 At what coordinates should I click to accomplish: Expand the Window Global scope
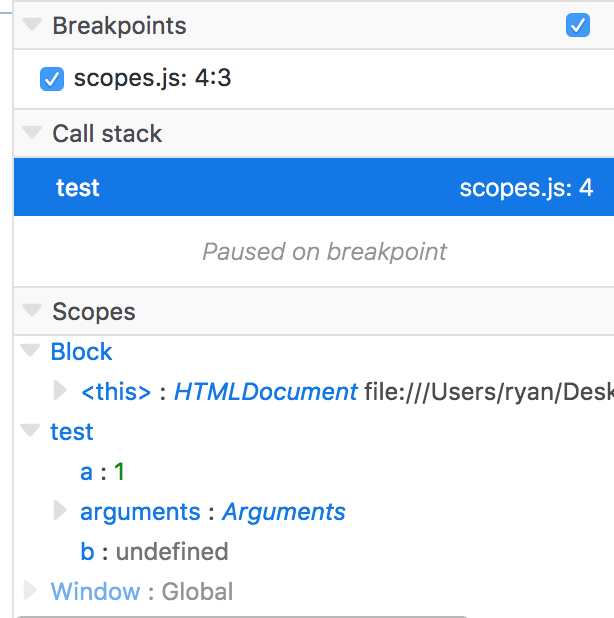[31, 592]
